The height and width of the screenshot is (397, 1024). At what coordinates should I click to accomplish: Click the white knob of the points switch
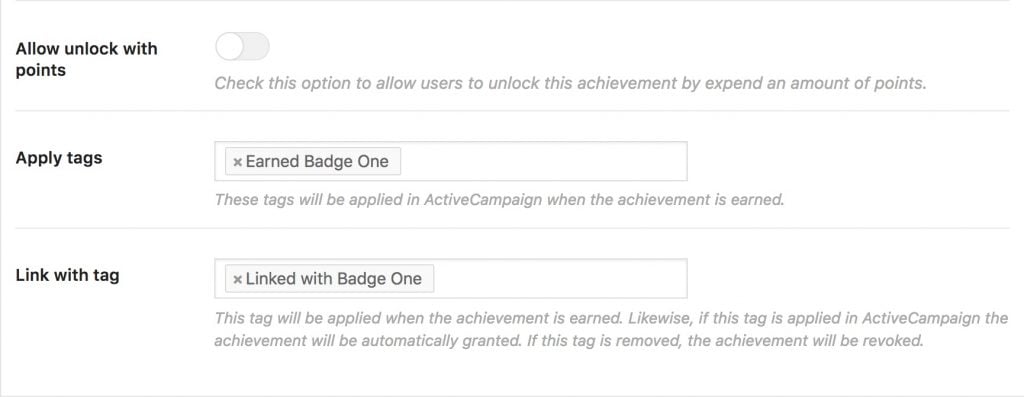coord(229,46)
